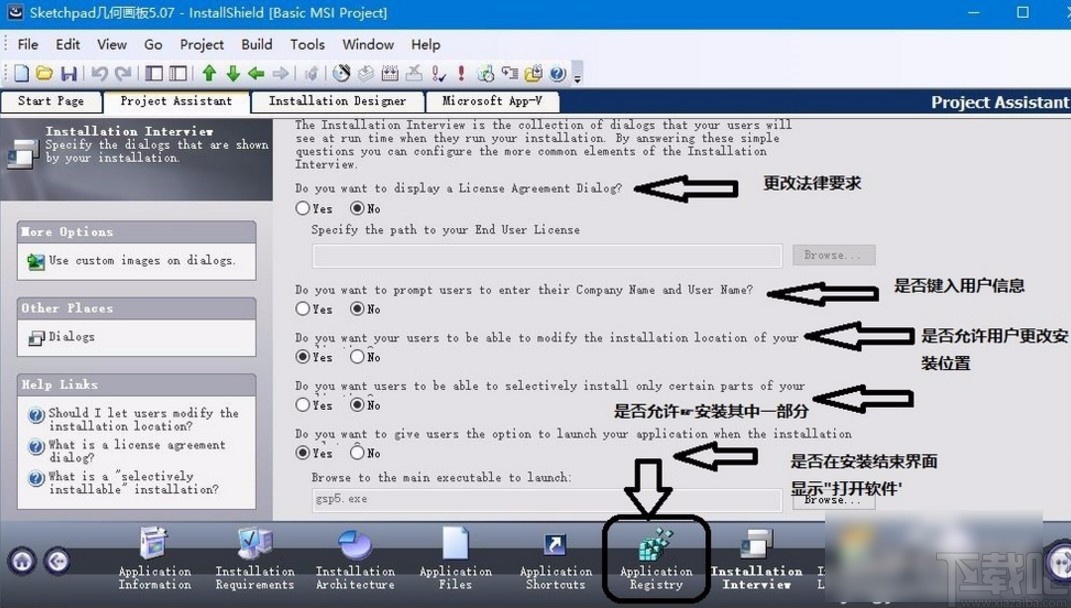The width and height of the screenshot is (1071, 608).
Task: Create a new project with toolbar icon
Action: click(x=22, y=73)
